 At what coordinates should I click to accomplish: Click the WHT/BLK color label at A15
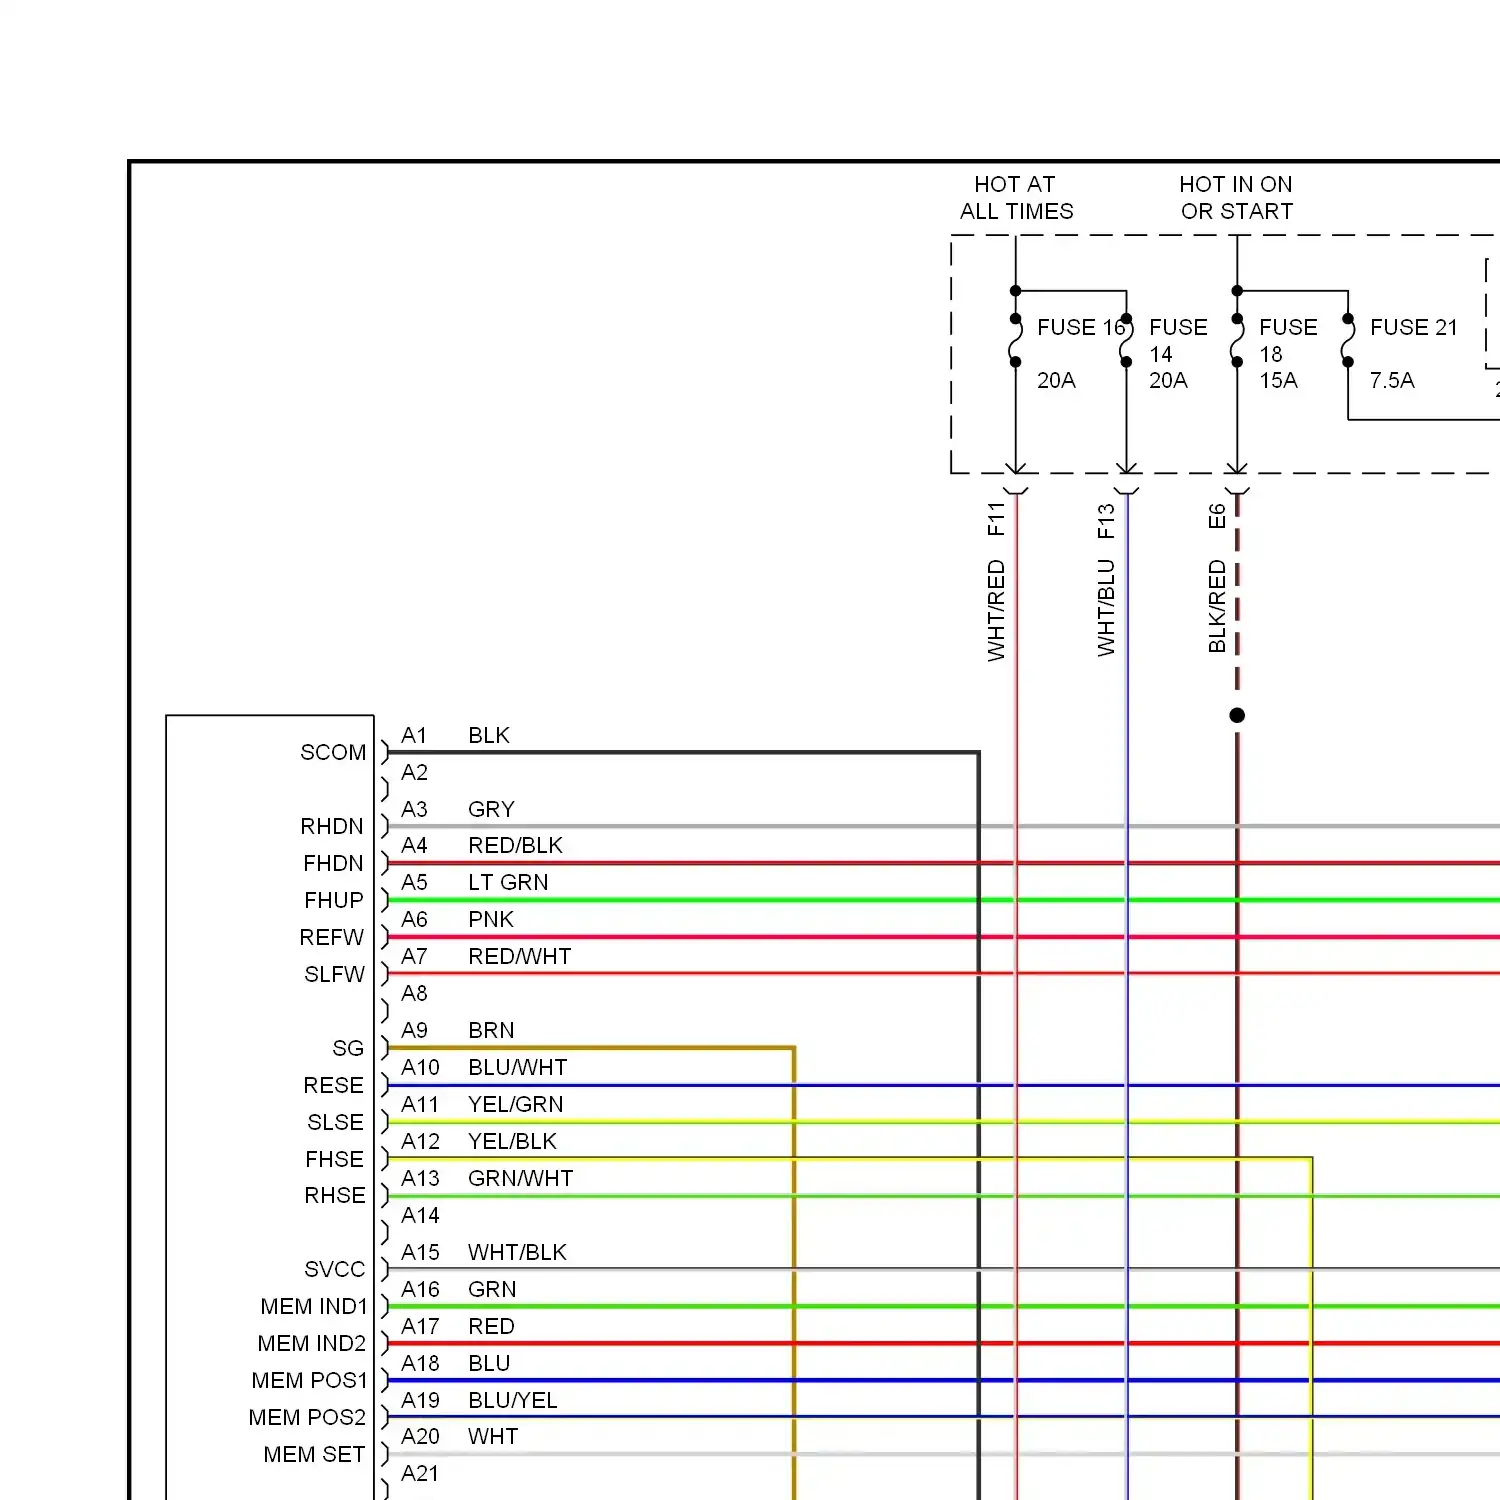point(517,1252)
